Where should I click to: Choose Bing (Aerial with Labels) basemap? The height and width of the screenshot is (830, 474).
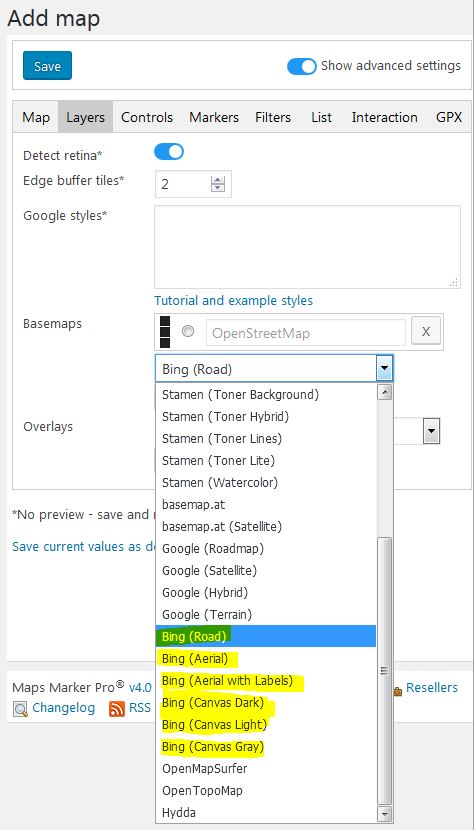[266, 681]
